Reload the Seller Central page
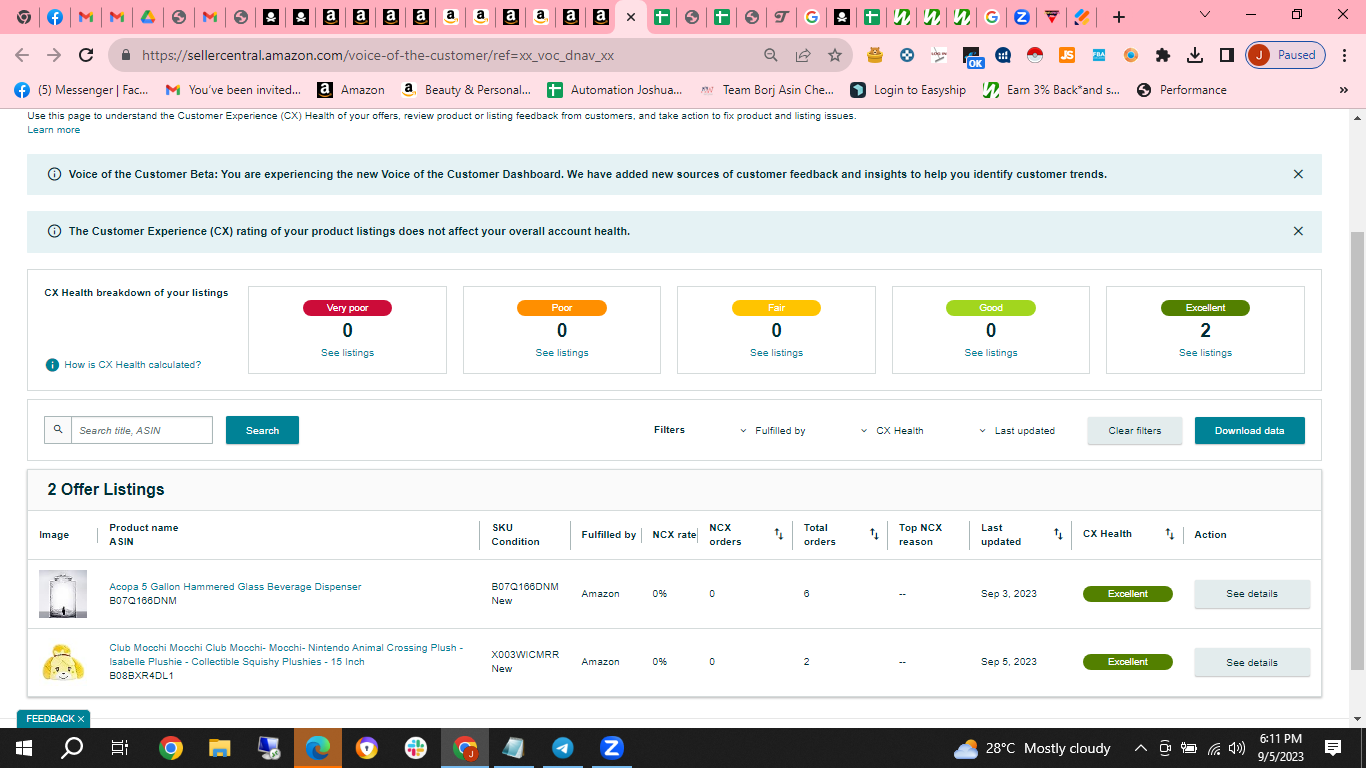Image resolution: width=1366 pixels, height=768 pixels. 86,55
